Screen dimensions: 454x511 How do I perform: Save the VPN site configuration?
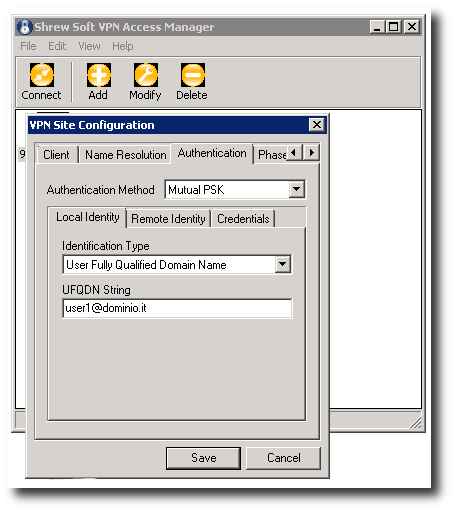tap(203, 458)
